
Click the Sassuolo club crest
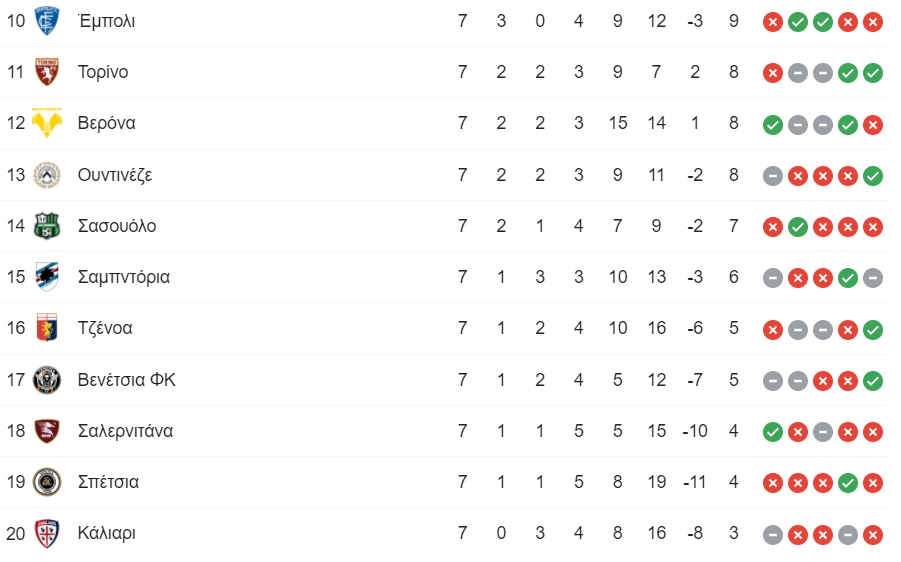tap(47, 226)
